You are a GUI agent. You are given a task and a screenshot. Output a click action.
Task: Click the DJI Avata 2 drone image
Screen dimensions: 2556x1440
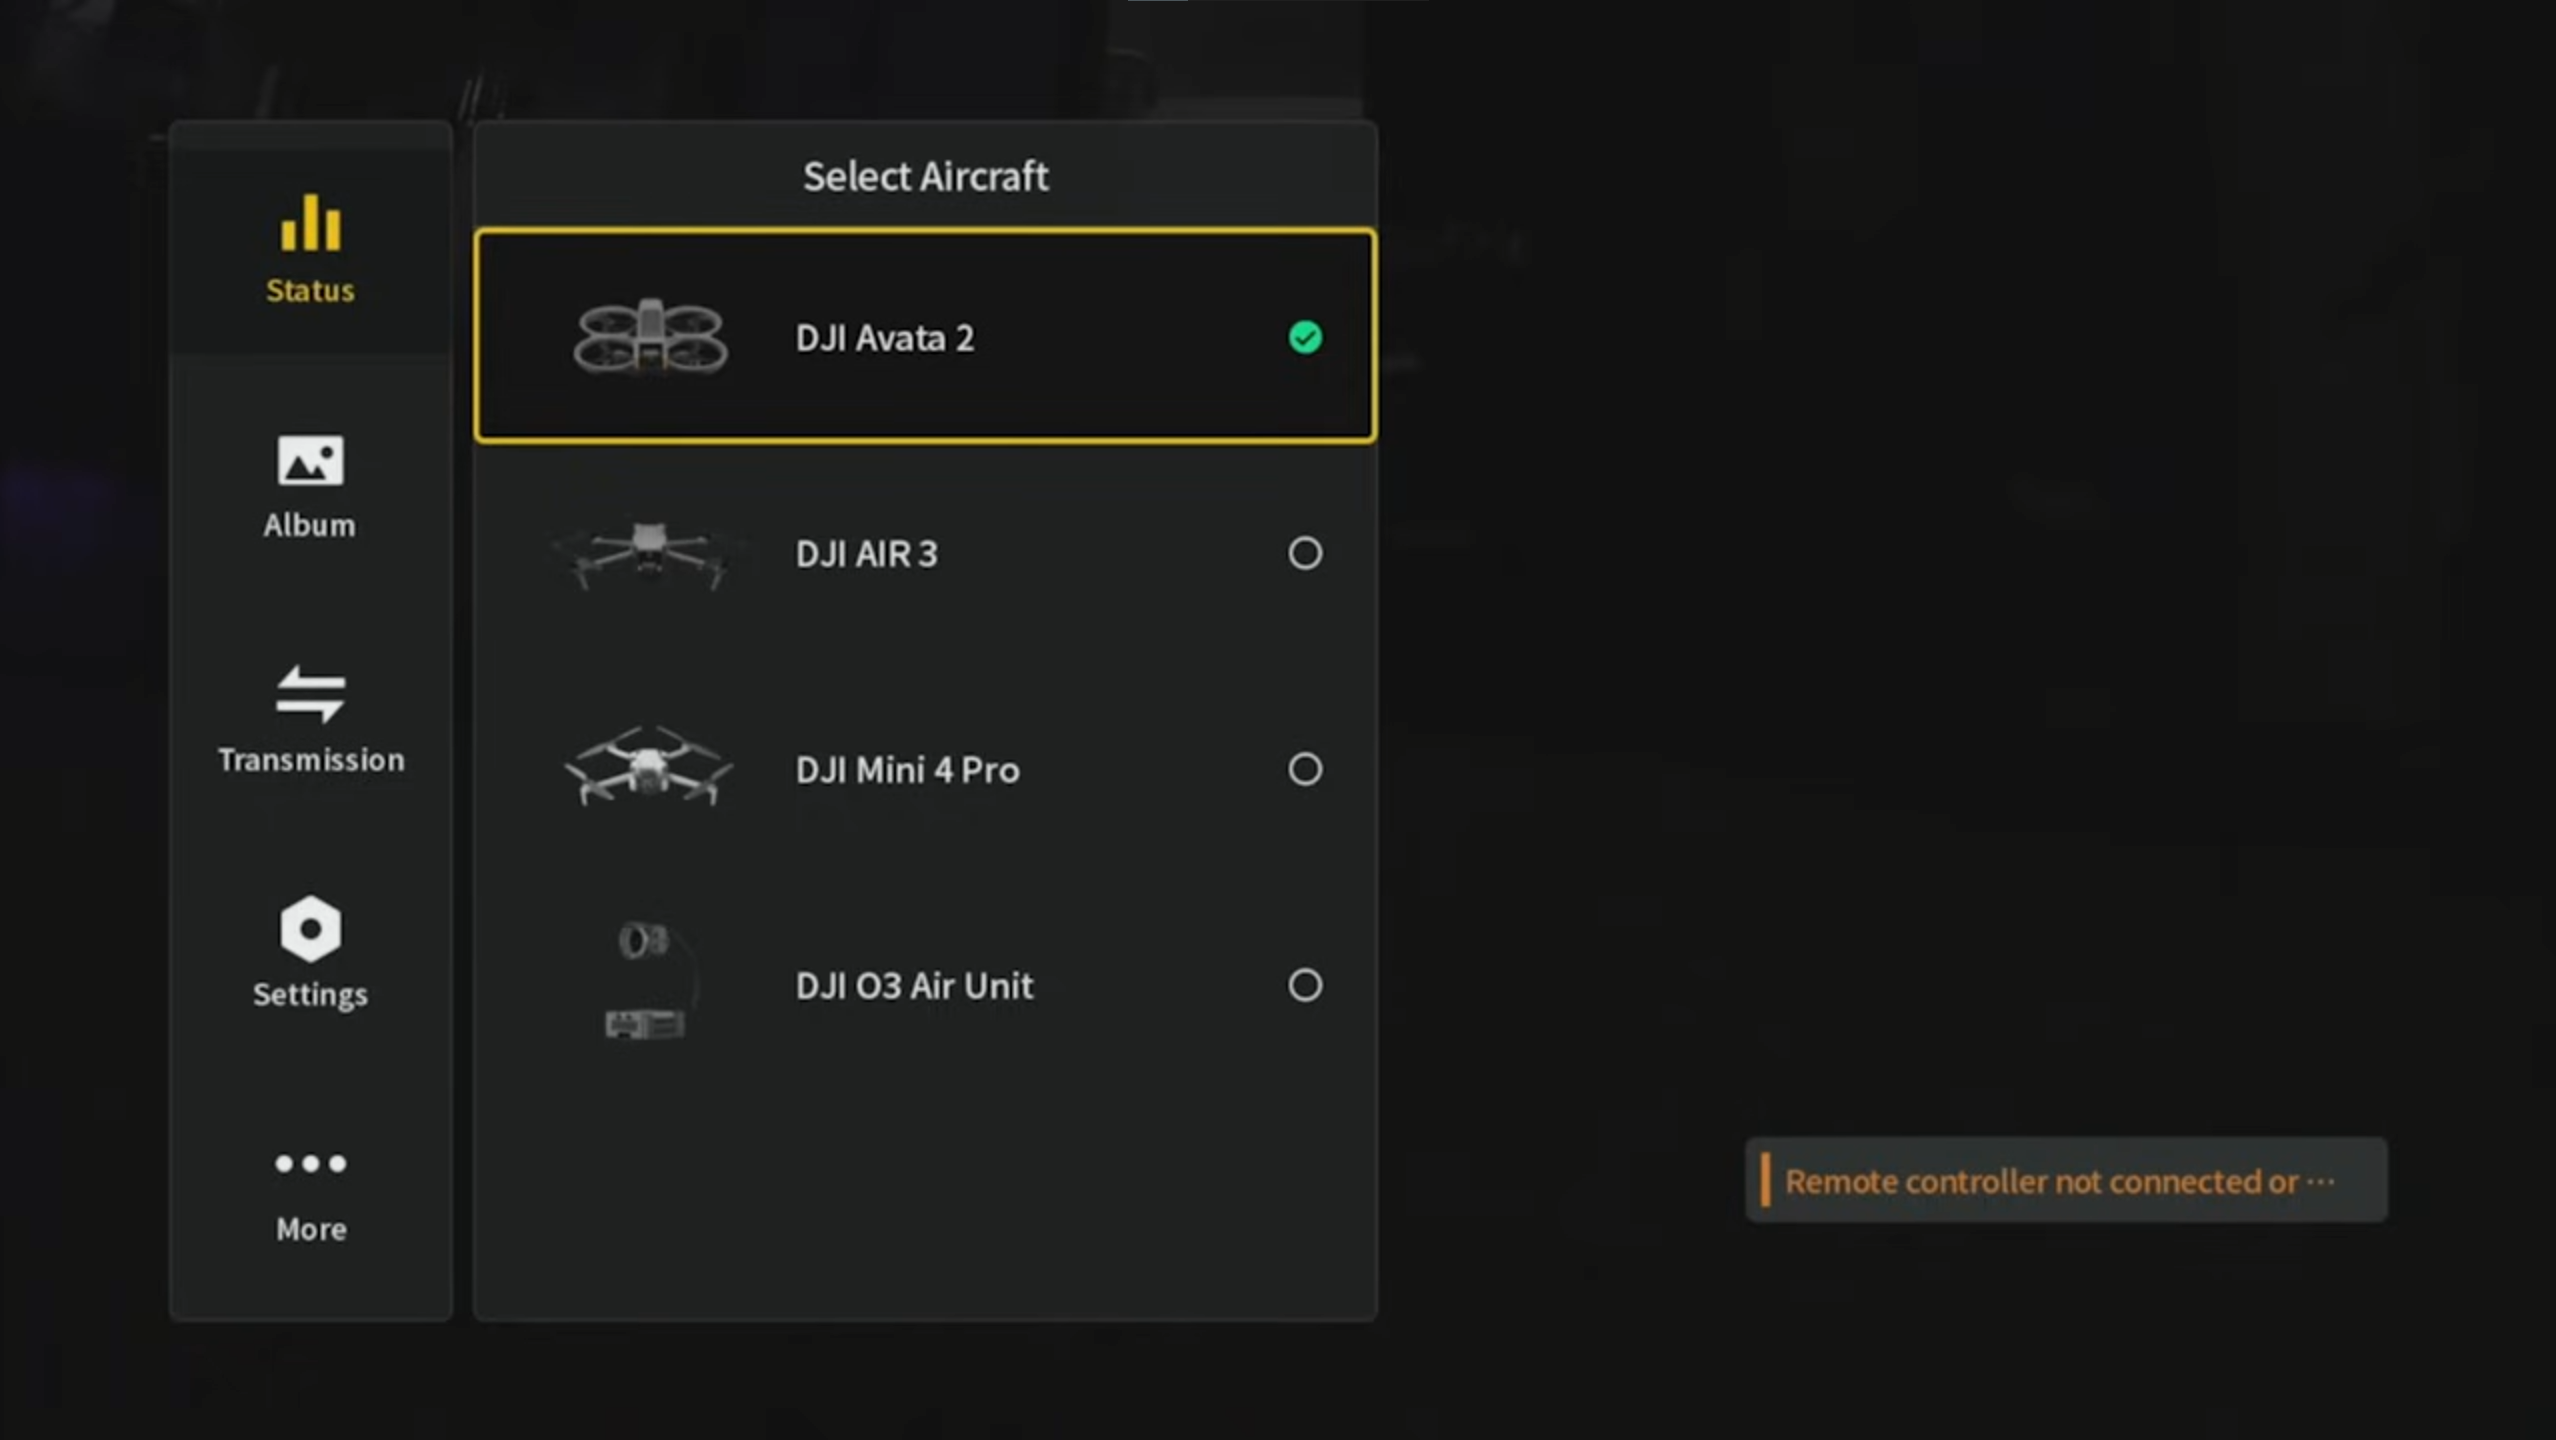(650, 337)
